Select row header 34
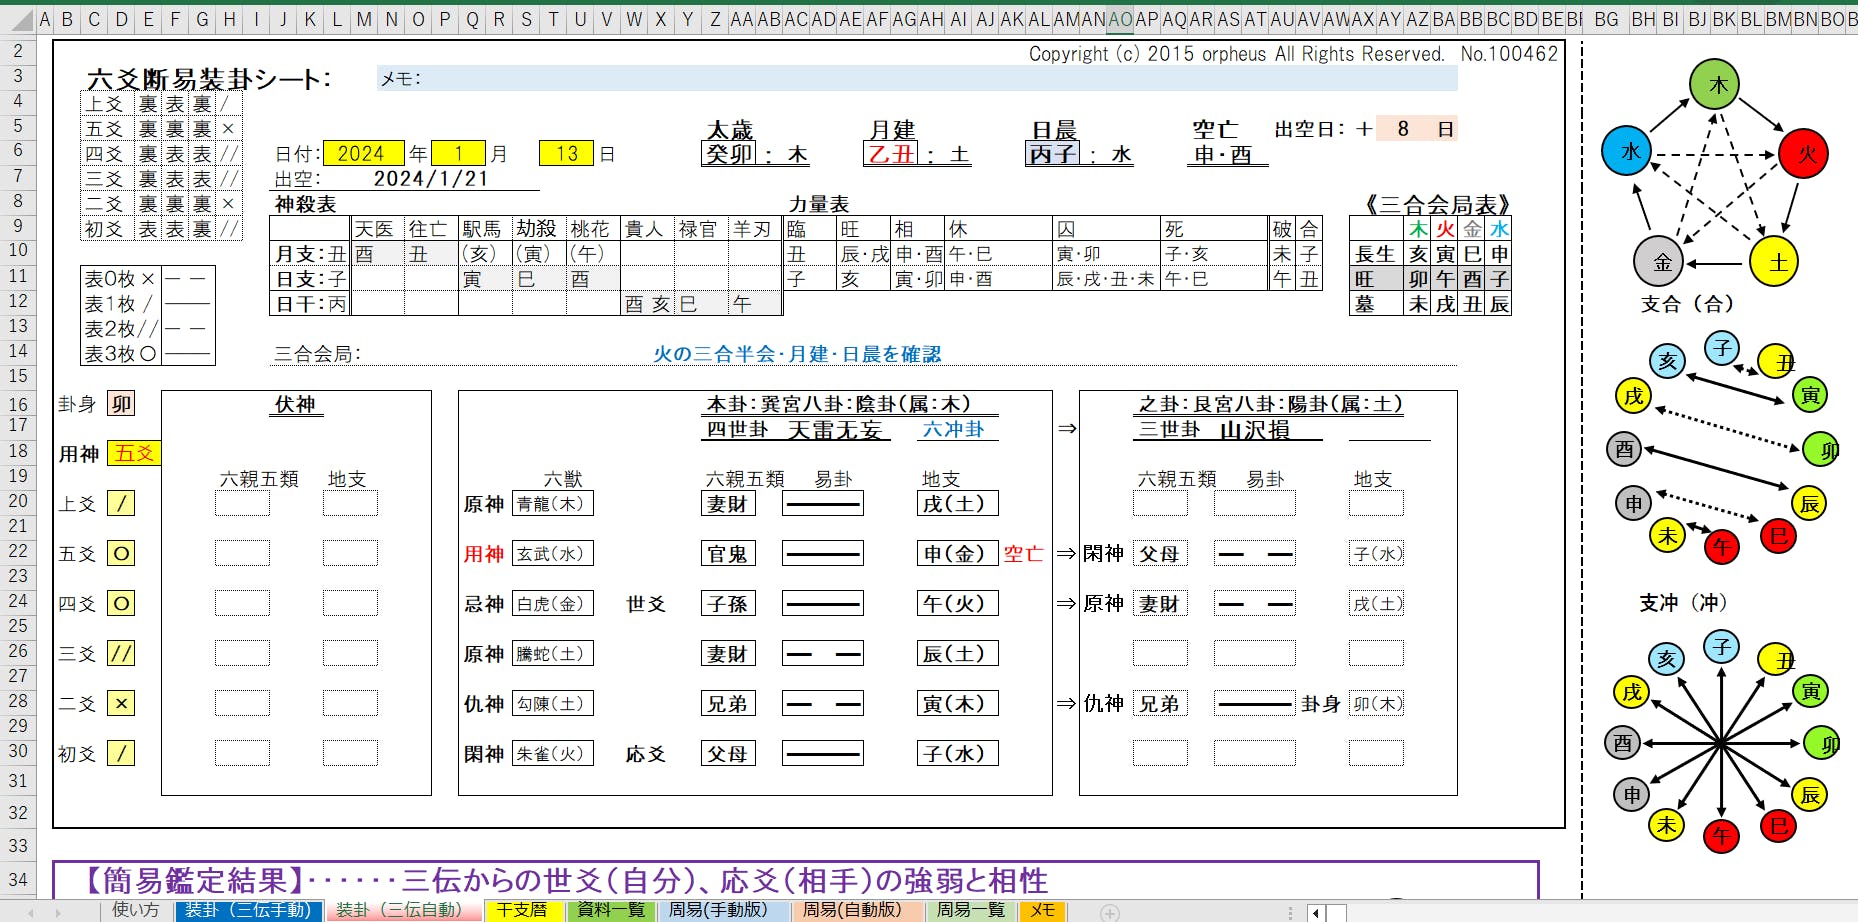Image resolution: width=1858 pixels, height=922 pixels. [x=18, y=880]
